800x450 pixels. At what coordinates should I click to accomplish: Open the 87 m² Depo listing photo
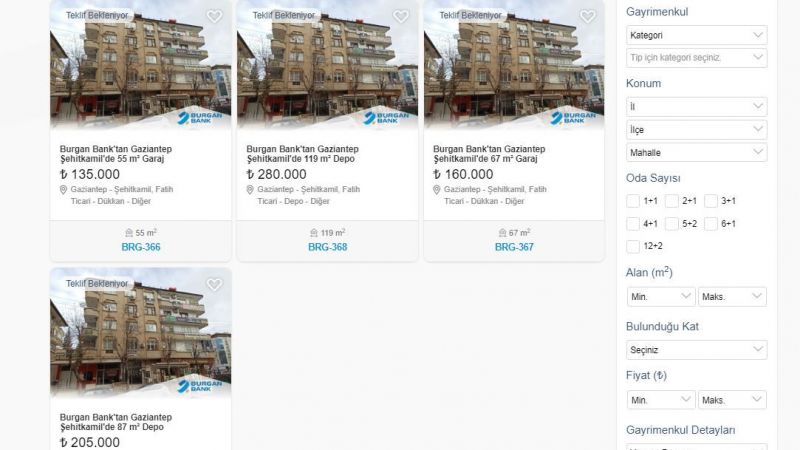(x=141, y=333)
